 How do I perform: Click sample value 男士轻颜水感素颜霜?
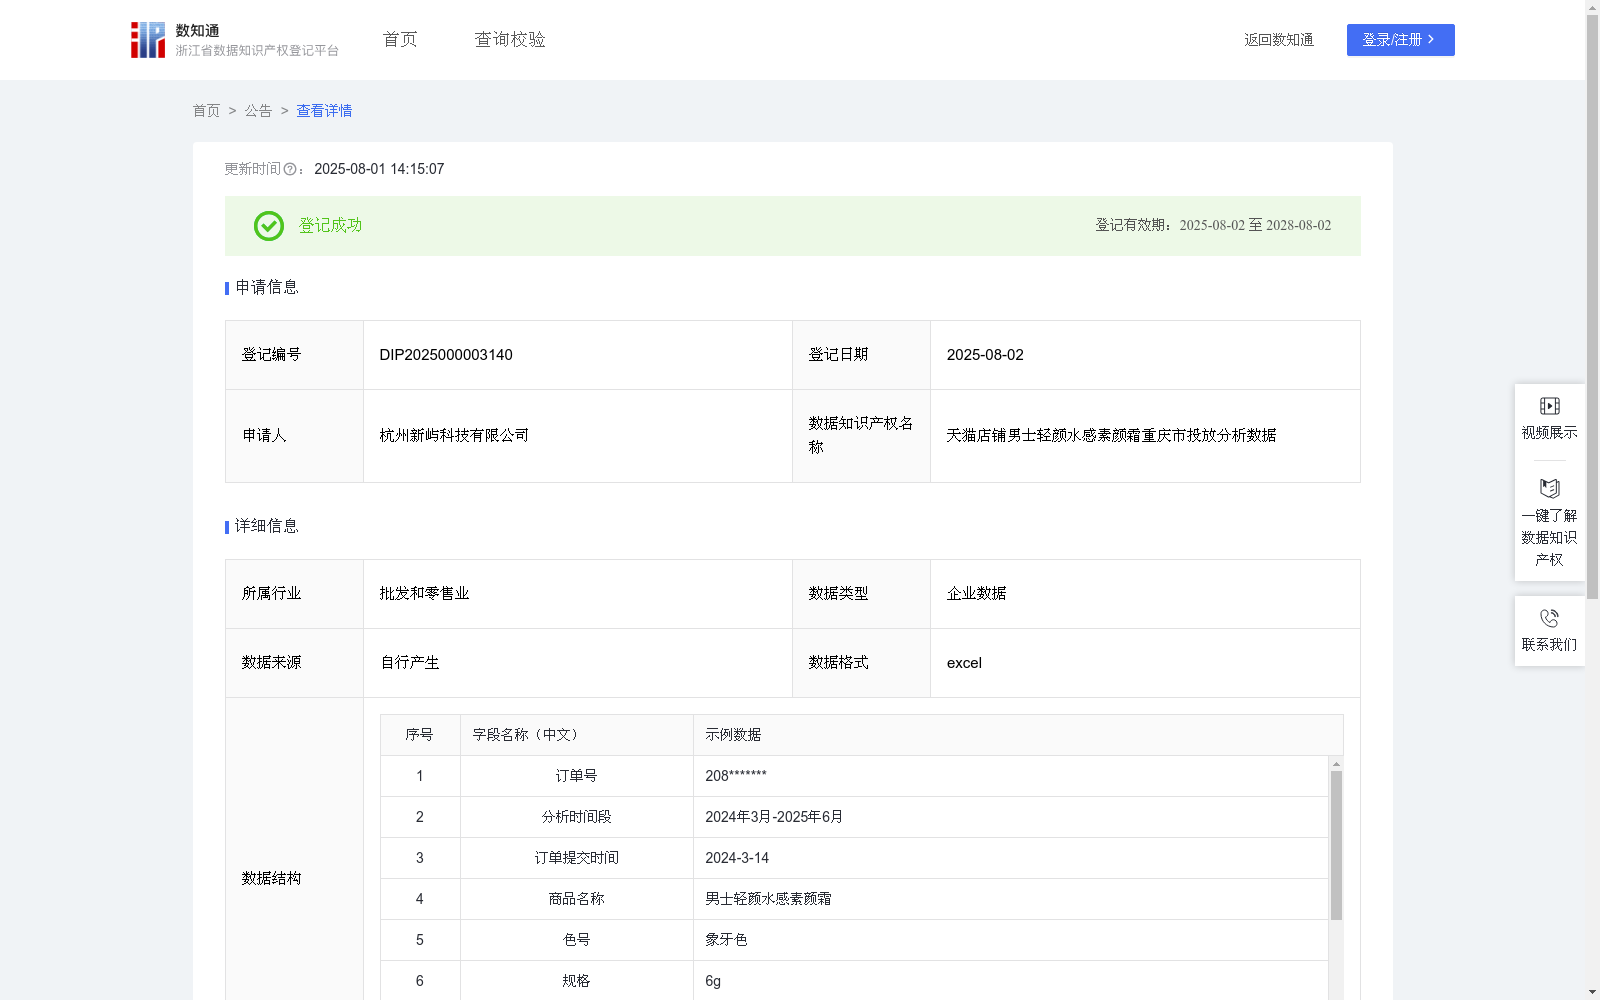(768, 899)
